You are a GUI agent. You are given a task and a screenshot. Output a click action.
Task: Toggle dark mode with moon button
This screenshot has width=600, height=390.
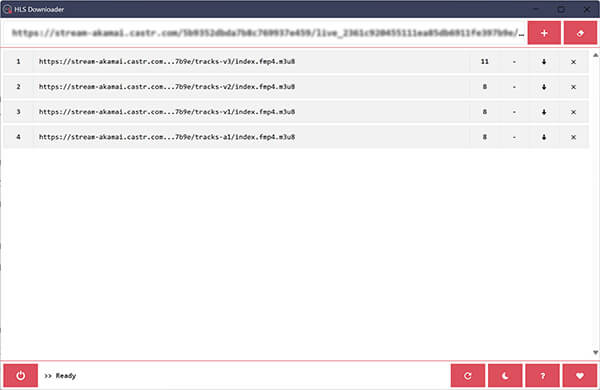pyautogui.click(x=505, y=375)
